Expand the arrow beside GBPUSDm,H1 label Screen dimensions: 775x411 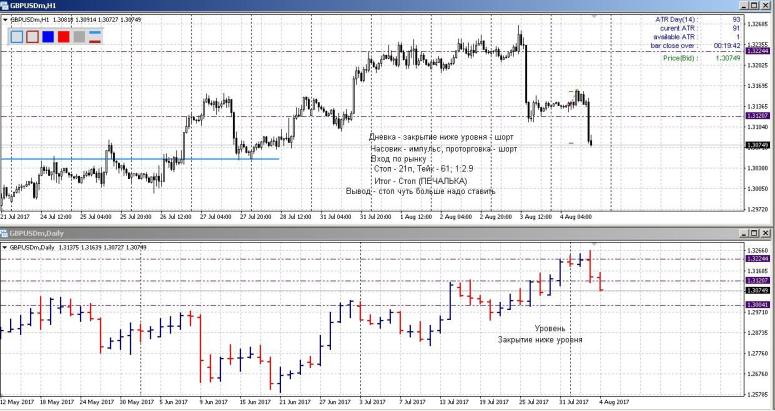(4, 19)
